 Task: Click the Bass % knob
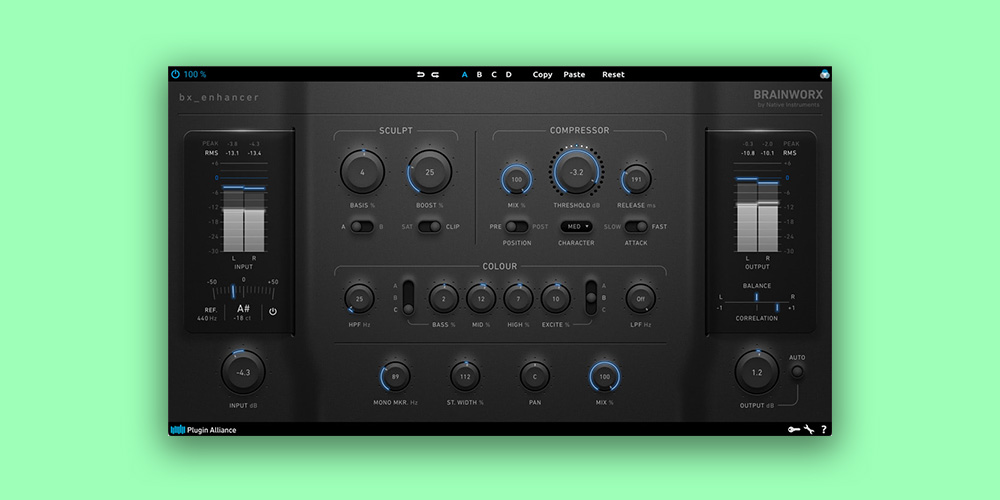(444, 298)
